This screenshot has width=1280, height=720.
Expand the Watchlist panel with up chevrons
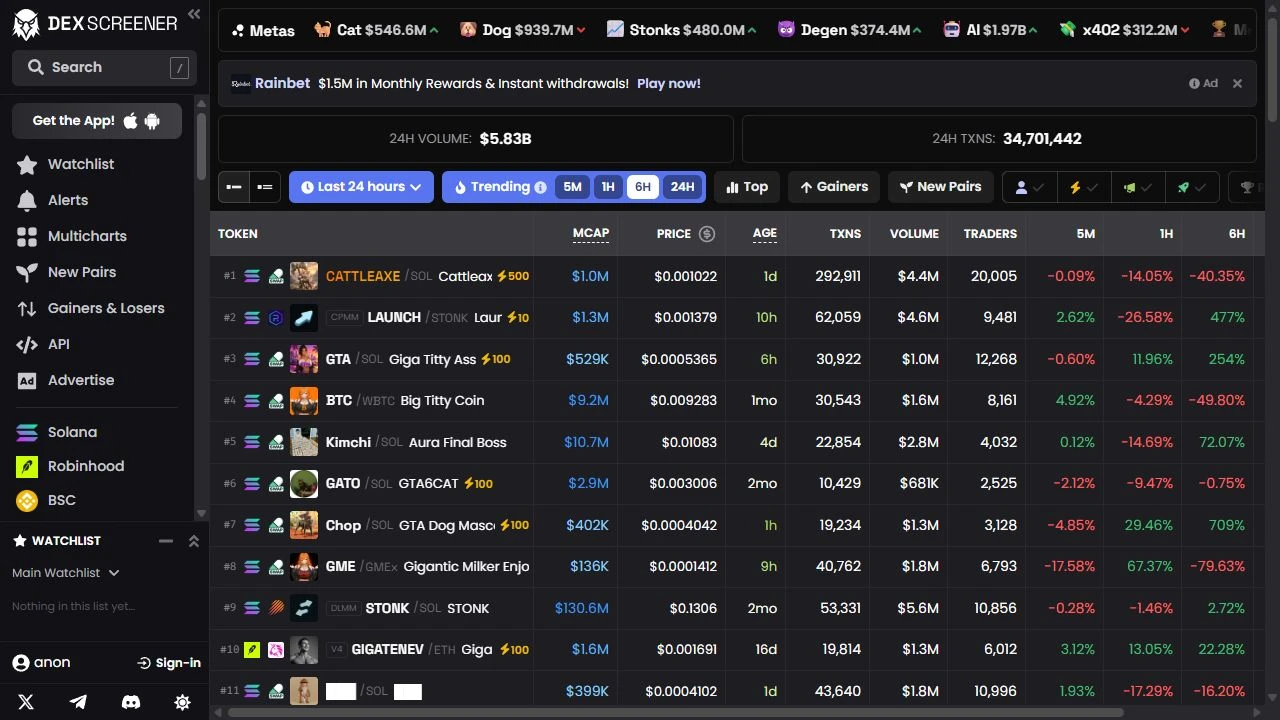point(194,541)
